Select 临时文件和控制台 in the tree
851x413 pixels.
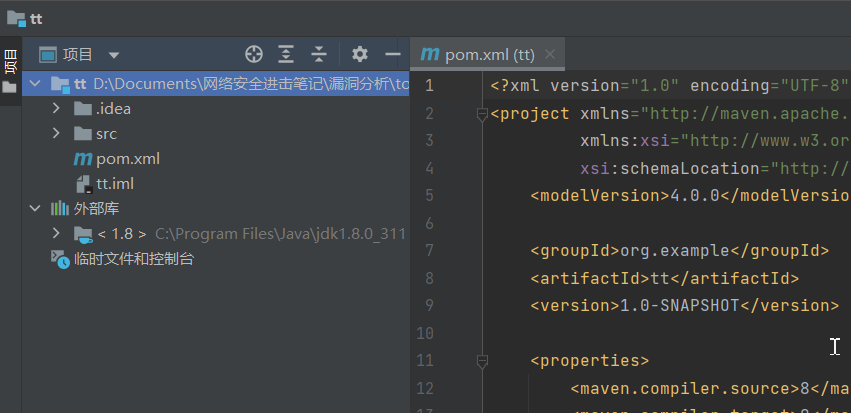tap(134, 259)
